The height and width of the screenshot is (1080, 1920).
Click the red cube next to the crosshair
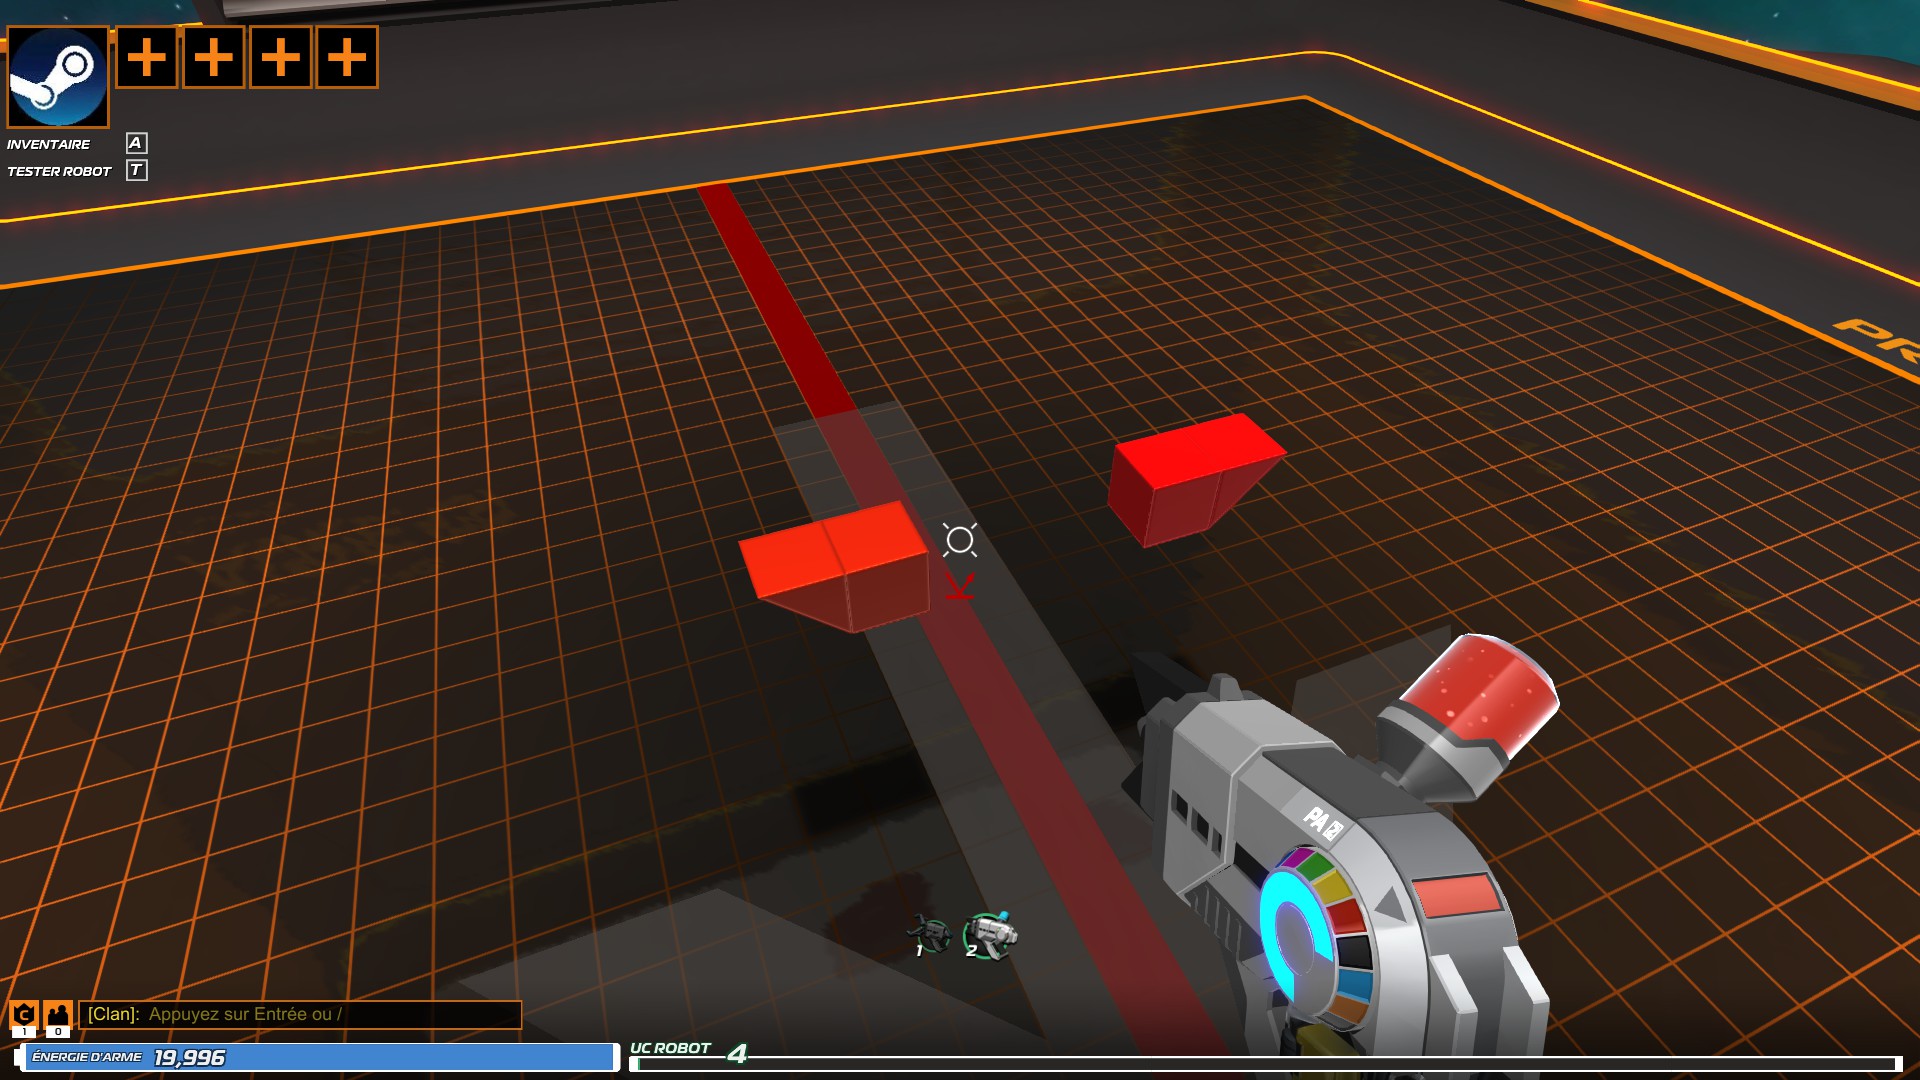(x=838, y=565)
